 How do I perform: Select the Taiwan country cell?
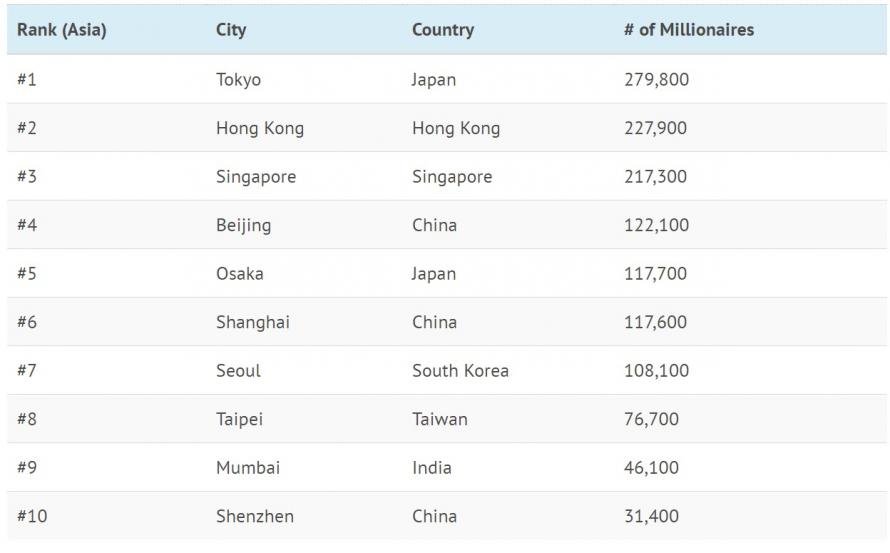(440, 419)
